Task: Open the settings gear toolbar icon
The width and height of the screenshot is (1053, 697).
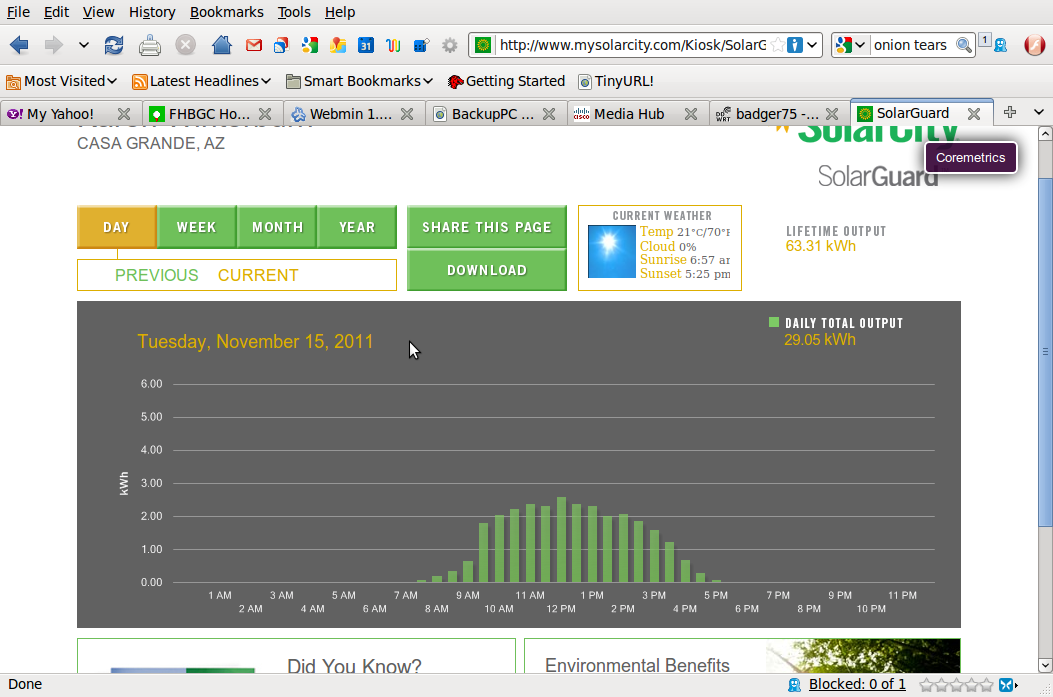Action: (449, 45)
